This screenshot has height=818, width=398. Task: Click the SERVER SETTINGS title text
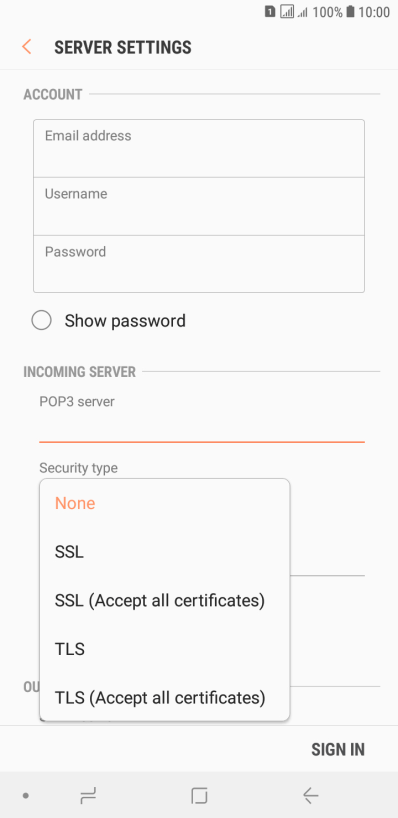(x=123, y=47)
